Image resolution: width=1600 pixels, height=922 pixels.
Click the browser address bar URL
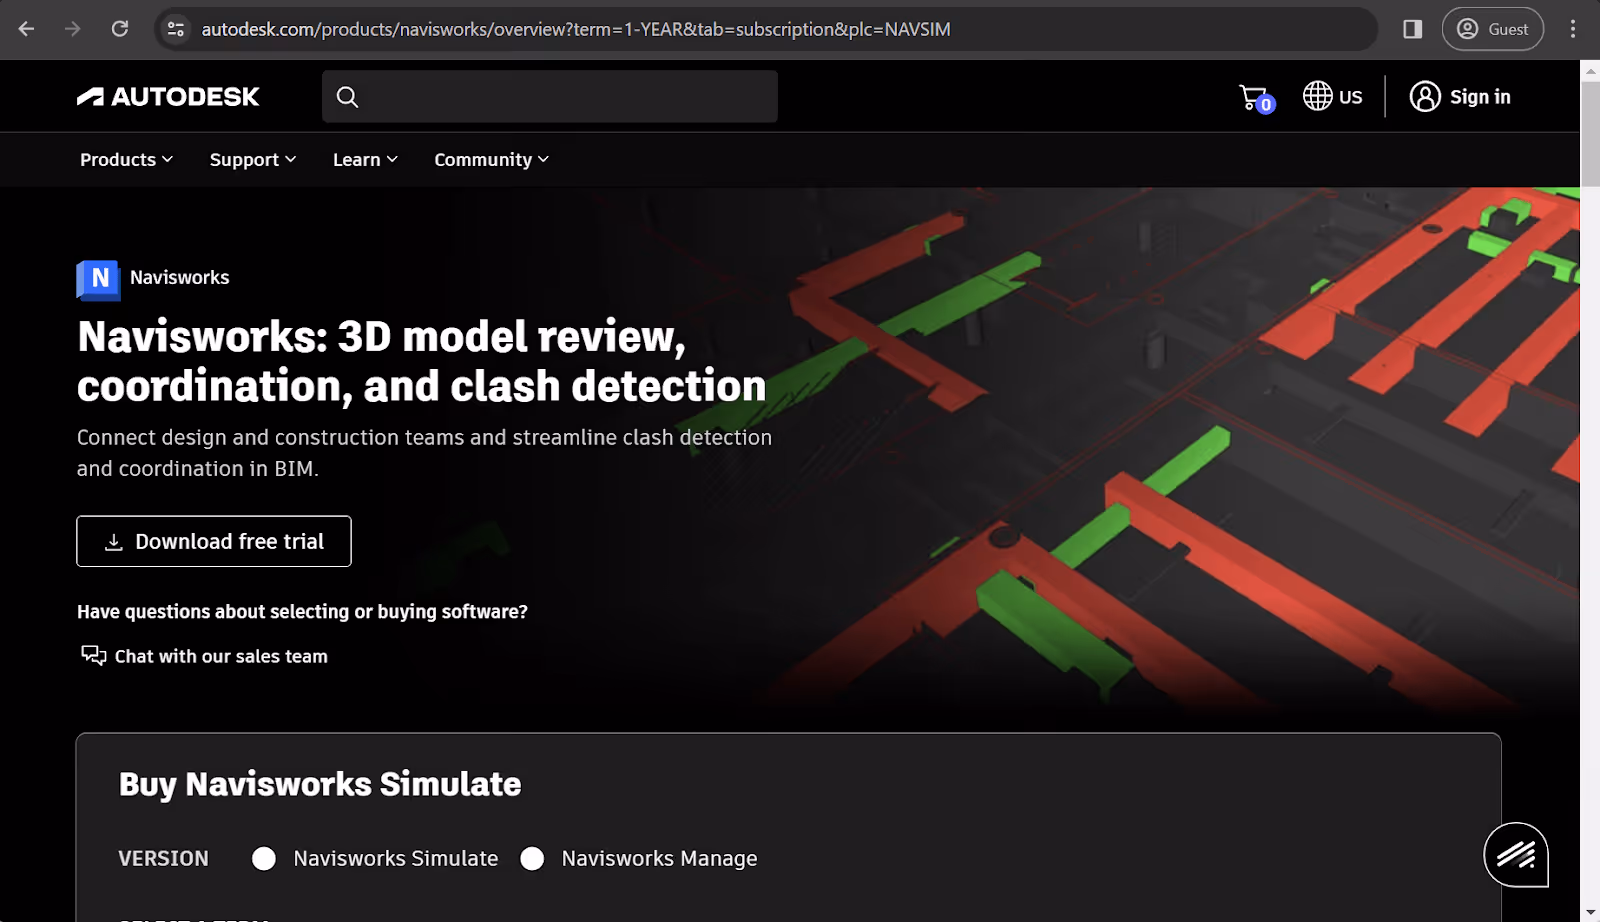tap(576, 29)
